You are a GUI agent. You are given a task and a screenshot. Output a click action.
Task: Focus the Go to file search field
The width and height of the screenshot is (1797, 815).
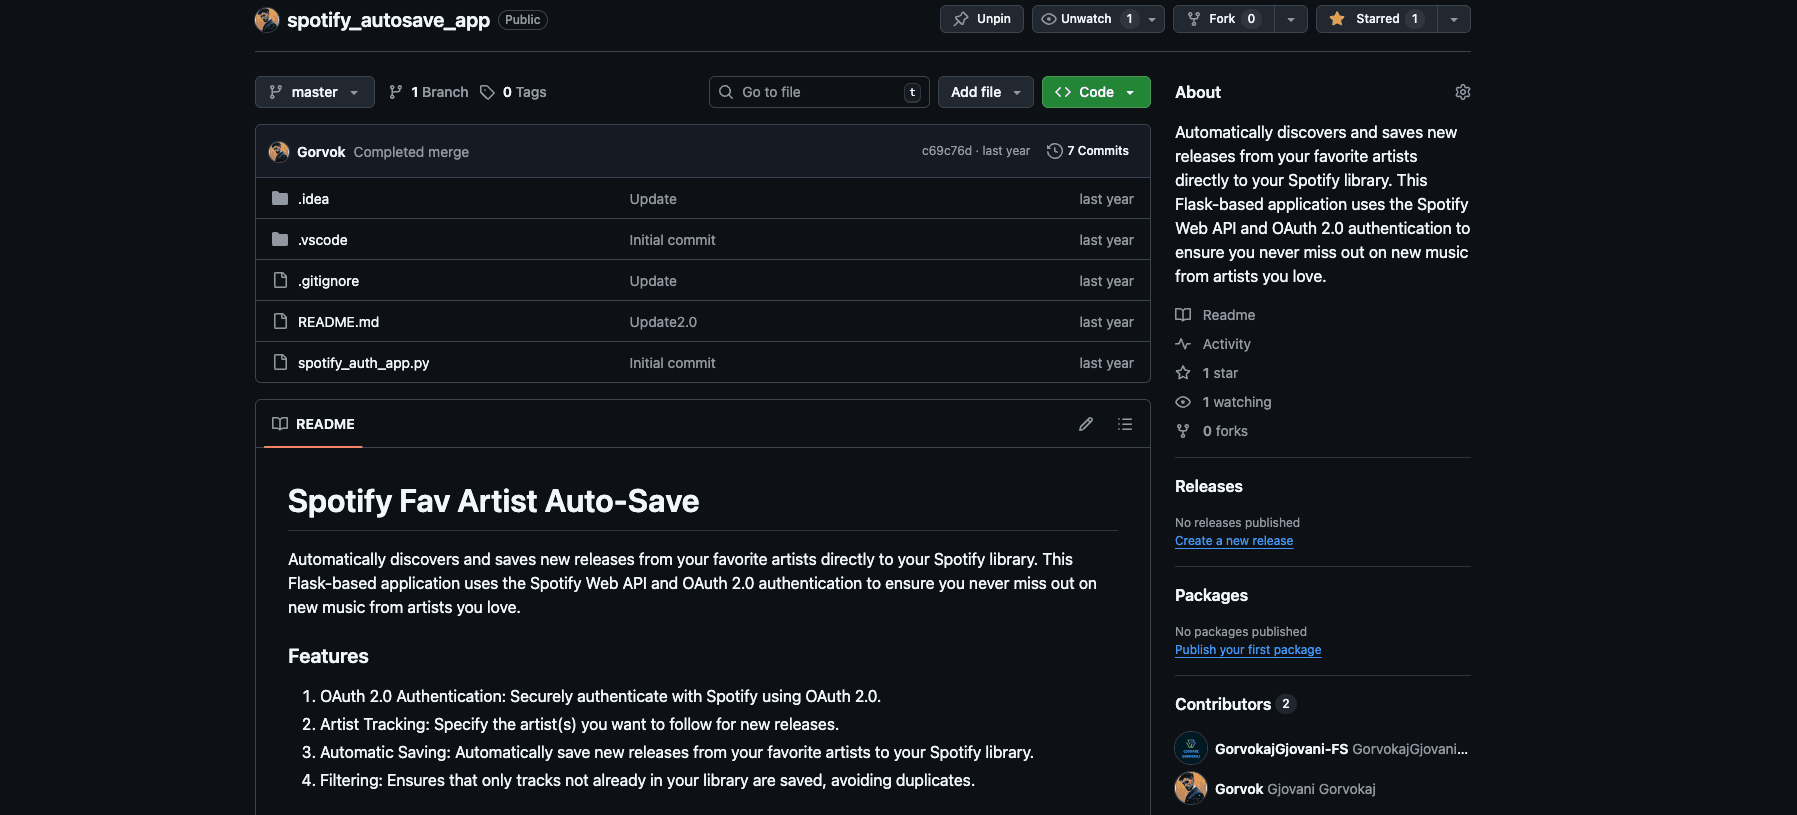819,92
